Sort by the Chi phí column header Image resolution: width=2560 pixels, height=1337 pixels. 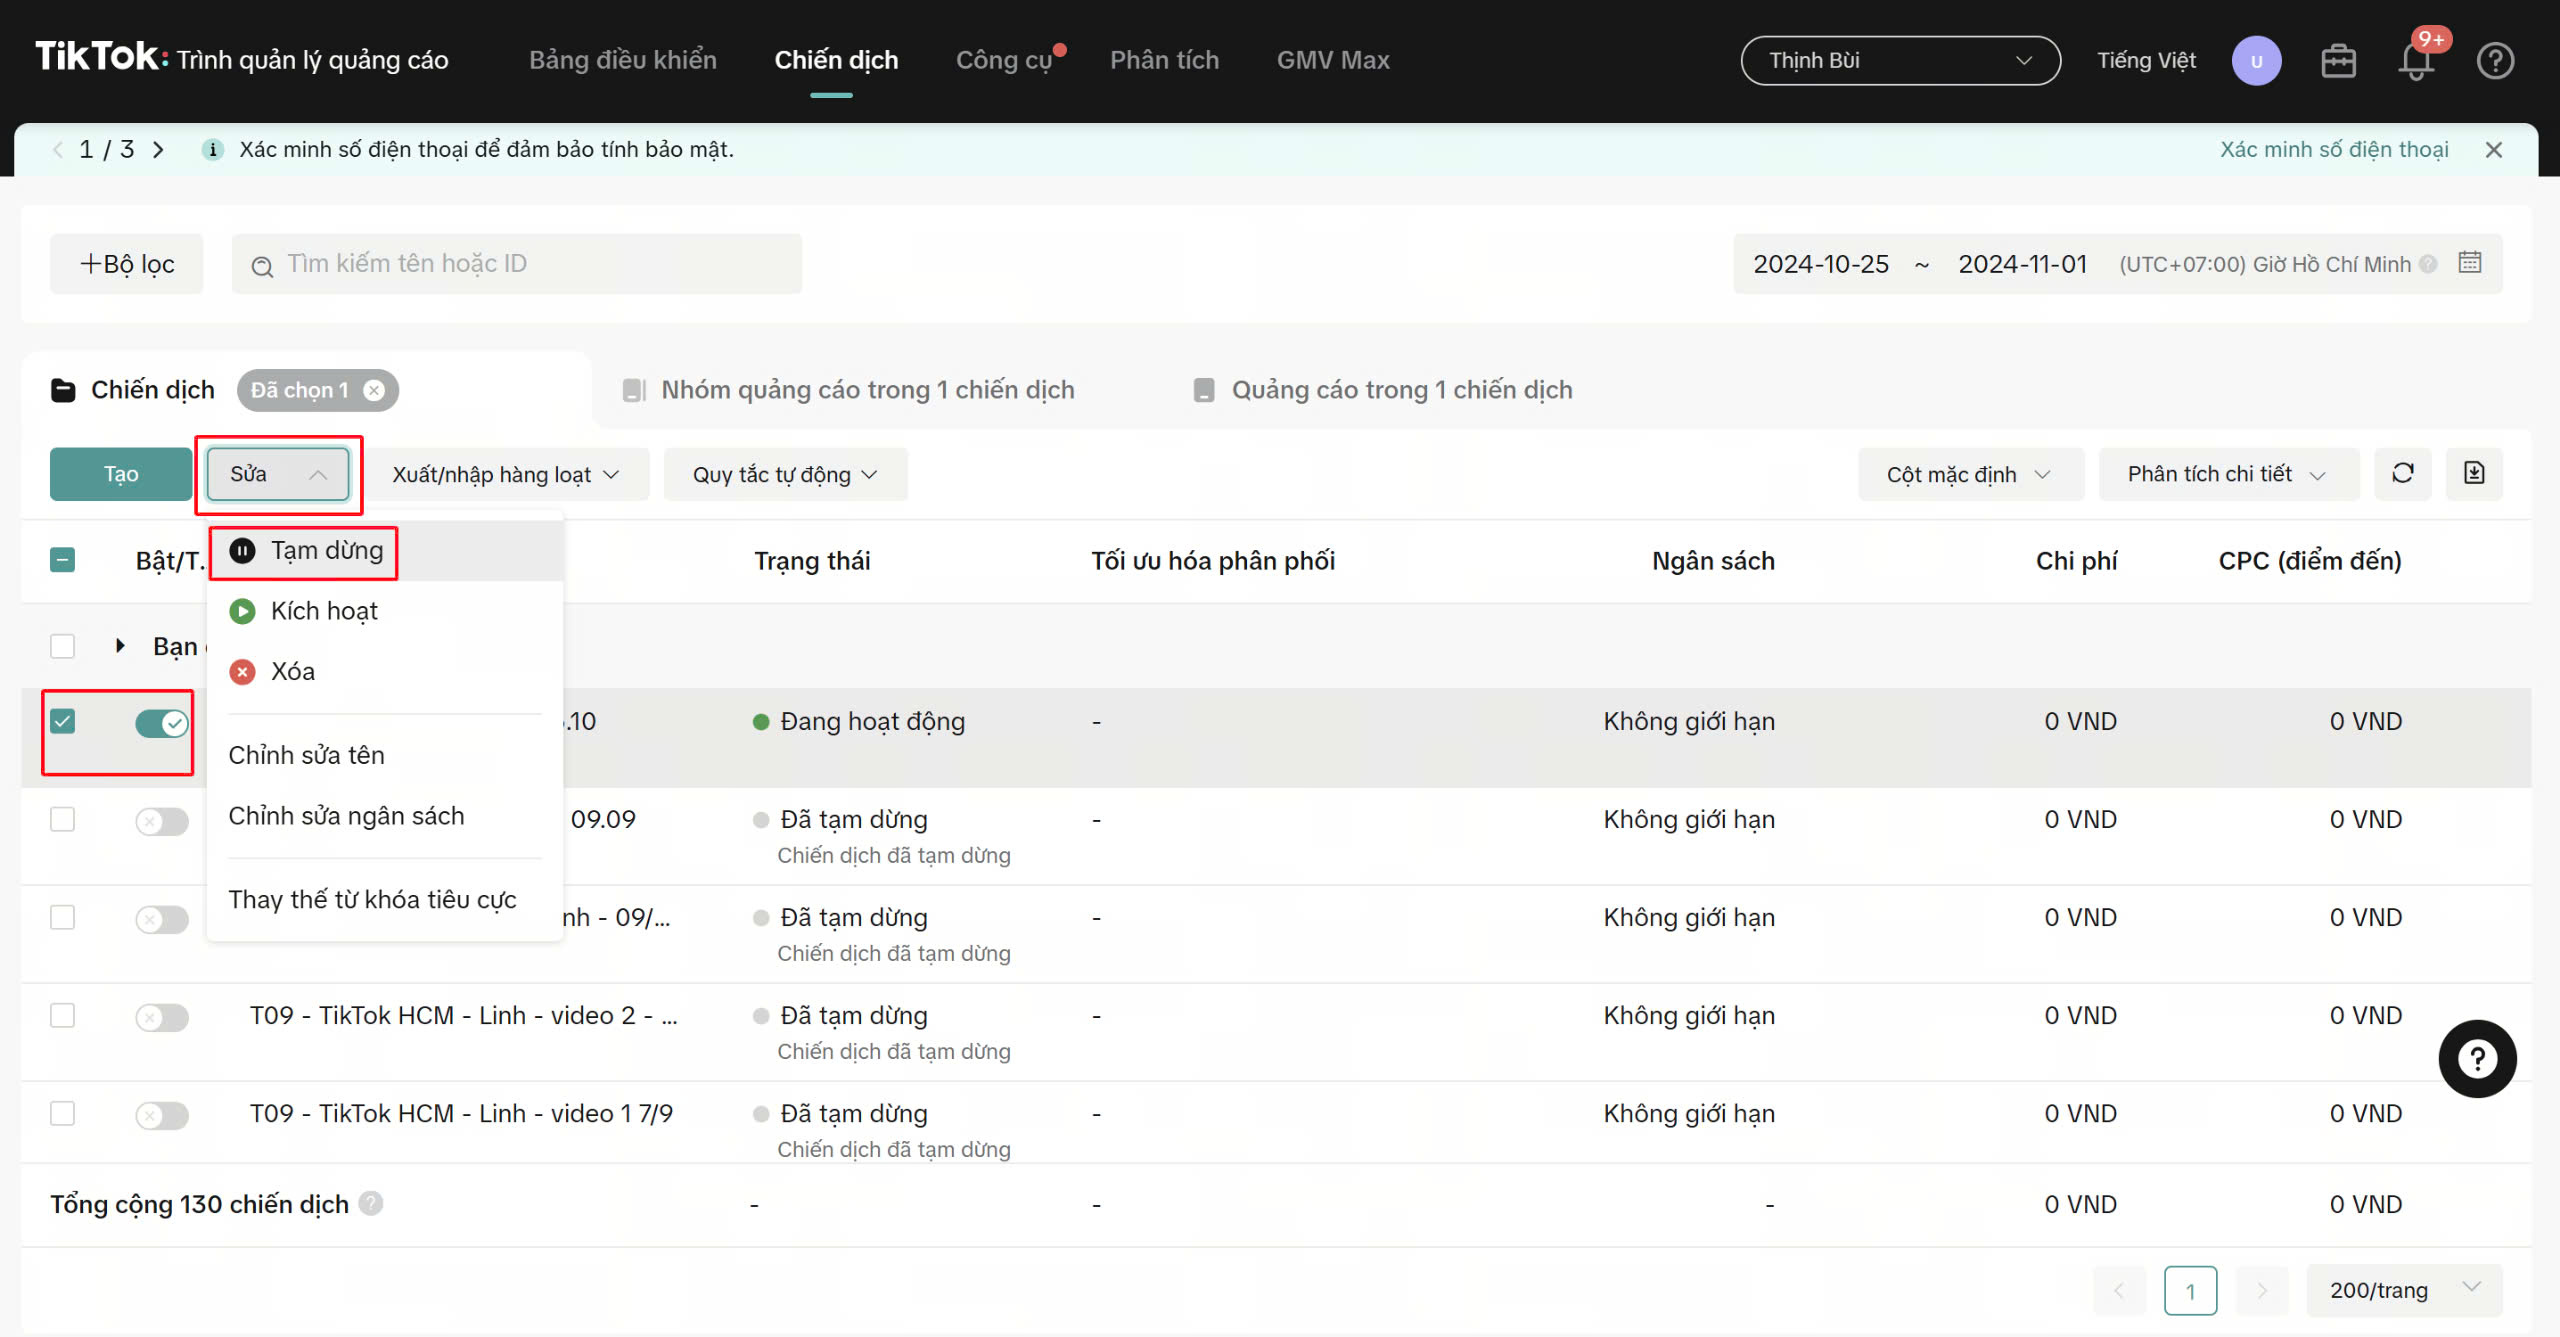(2076, 561)
